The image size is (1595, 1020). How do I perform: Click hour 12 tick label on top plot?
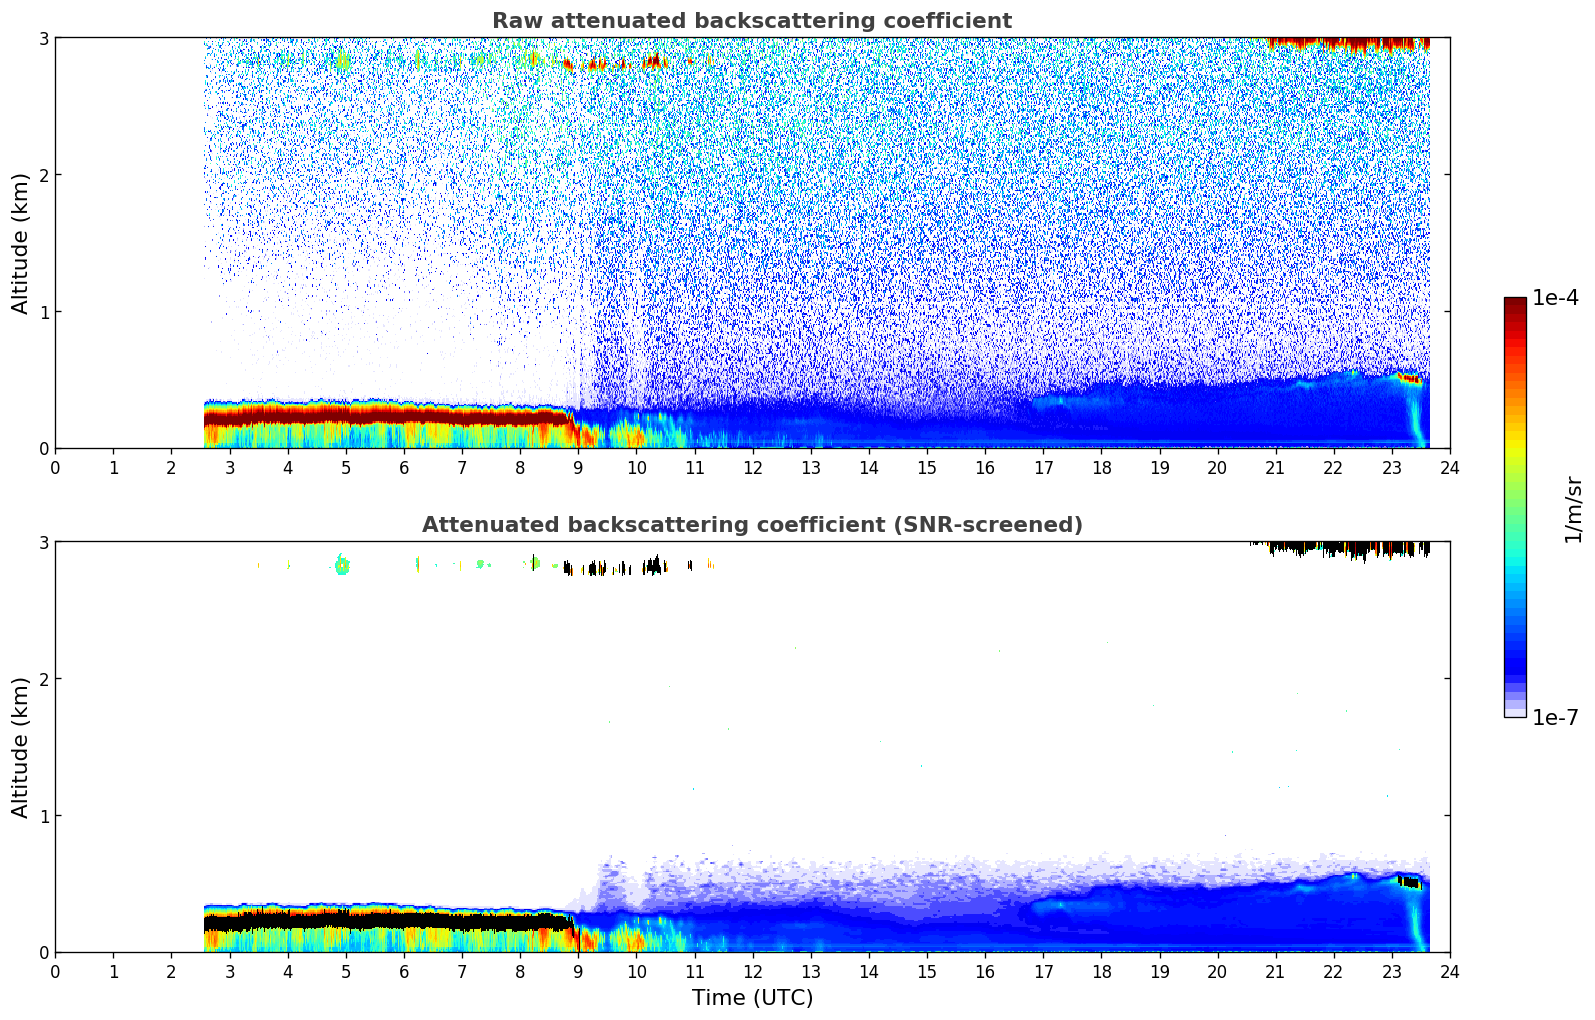click(x=752, y=467)
